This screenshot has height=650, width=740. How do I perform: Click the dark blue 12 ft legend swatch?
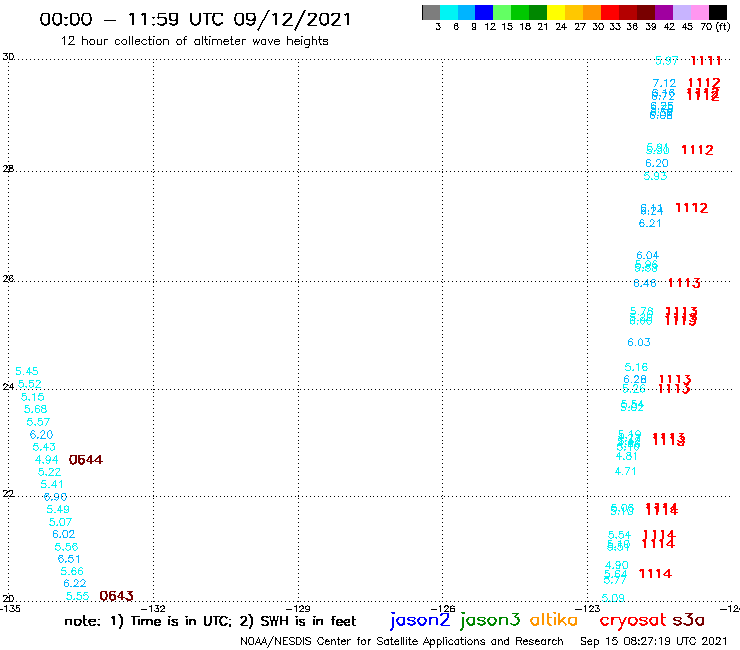click(x=484, y=12)
